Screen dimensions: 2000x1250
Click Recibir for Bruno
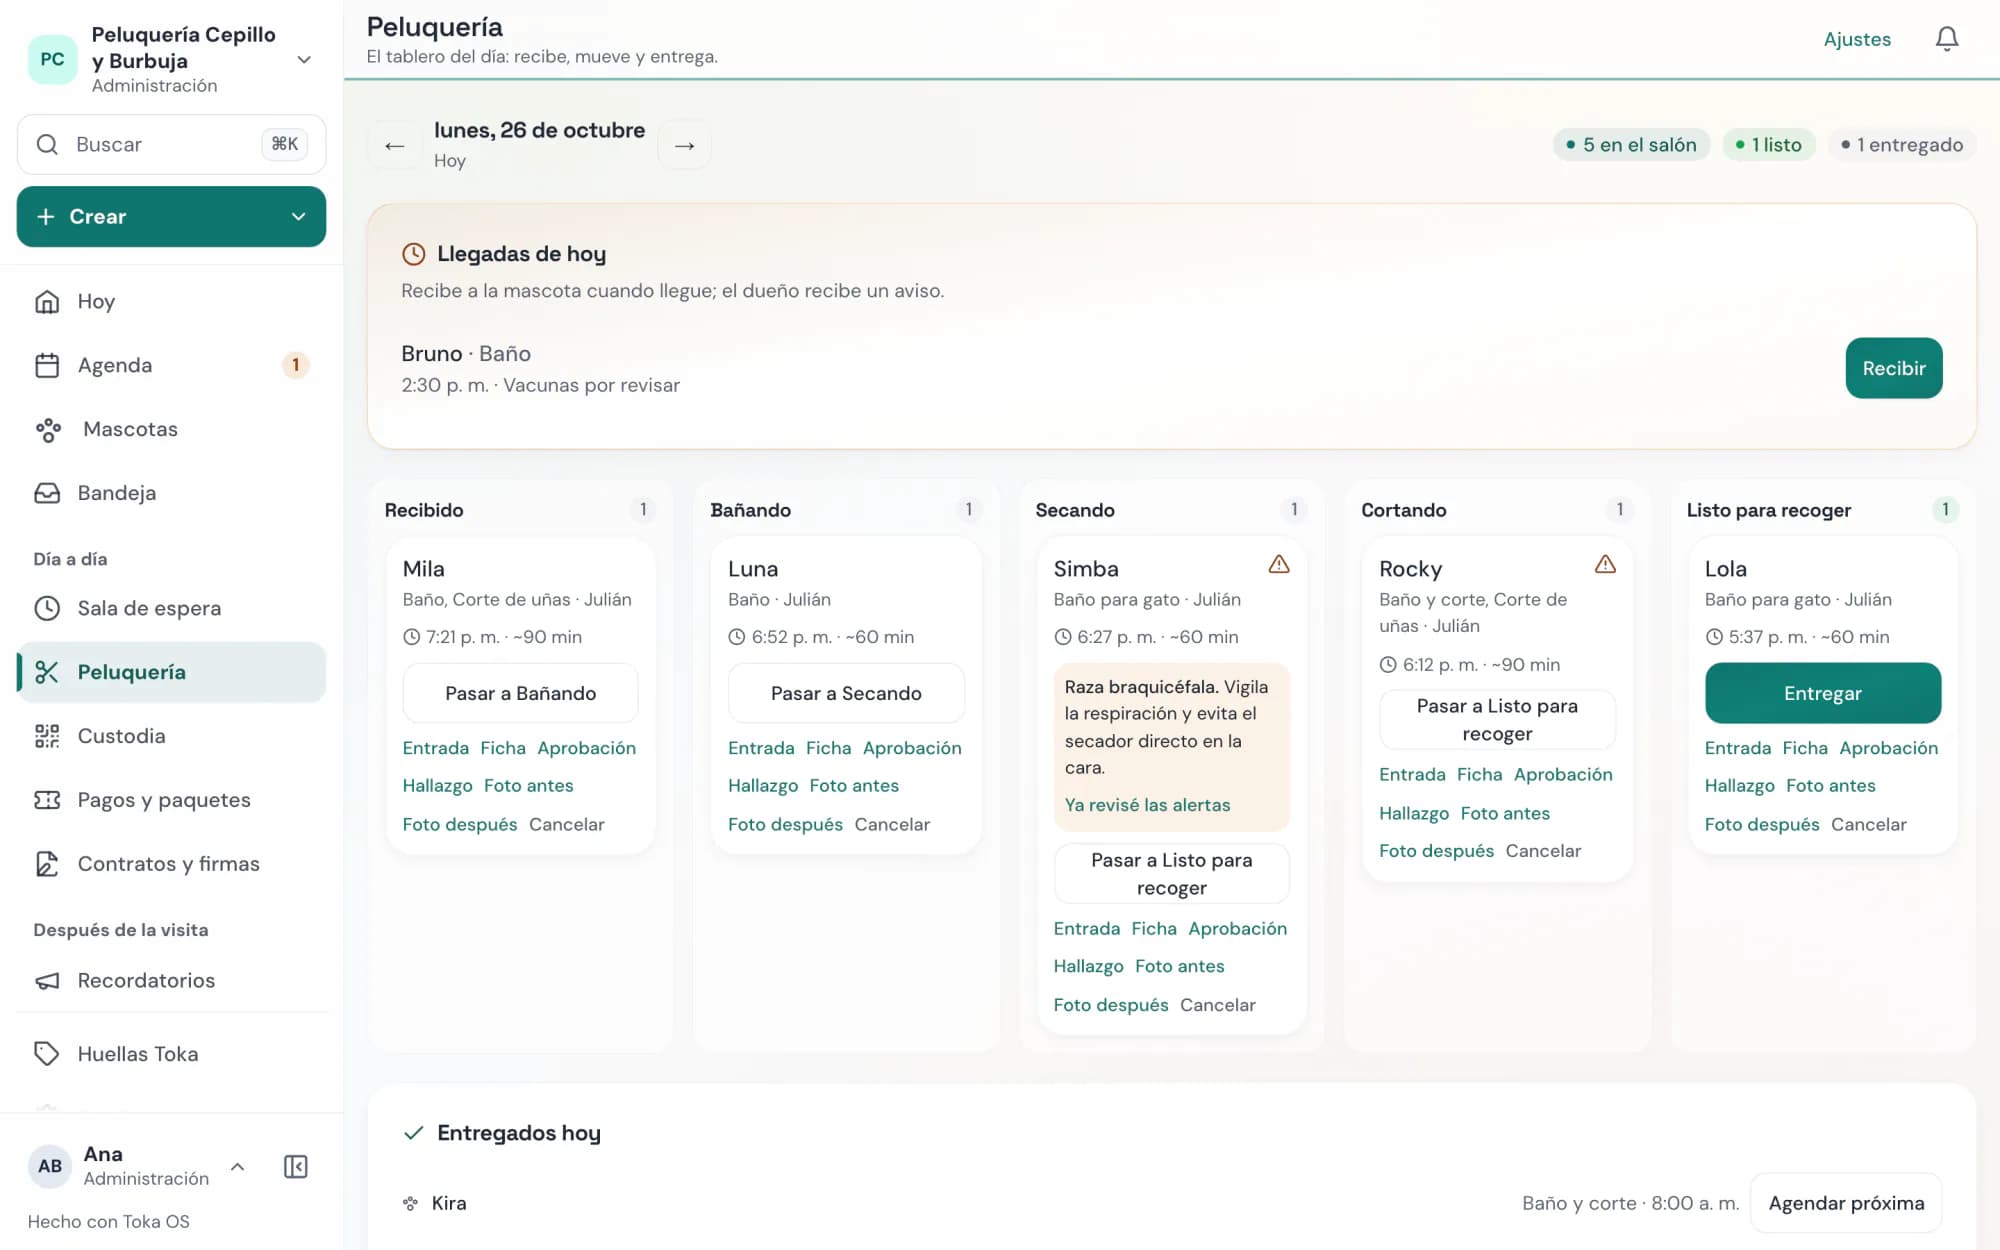pos(1893,368)
